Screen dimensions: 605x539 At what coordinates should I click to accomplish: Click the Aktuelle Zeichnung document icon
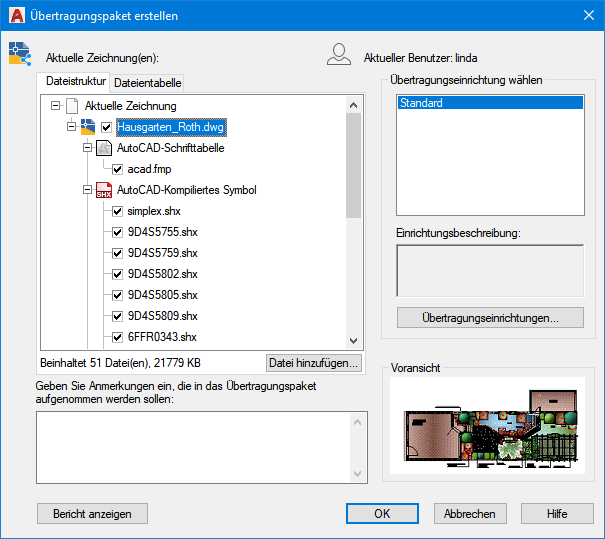(70, 106)
